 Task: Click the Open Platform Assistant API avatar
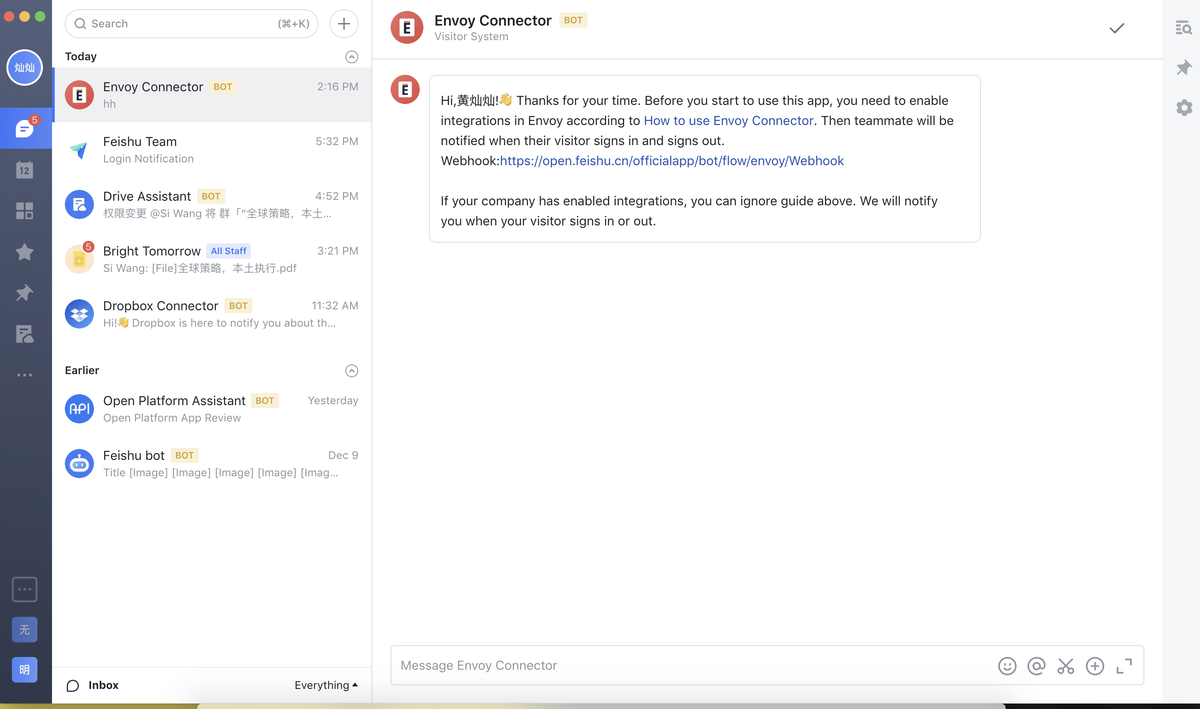[x=79, y=409]
